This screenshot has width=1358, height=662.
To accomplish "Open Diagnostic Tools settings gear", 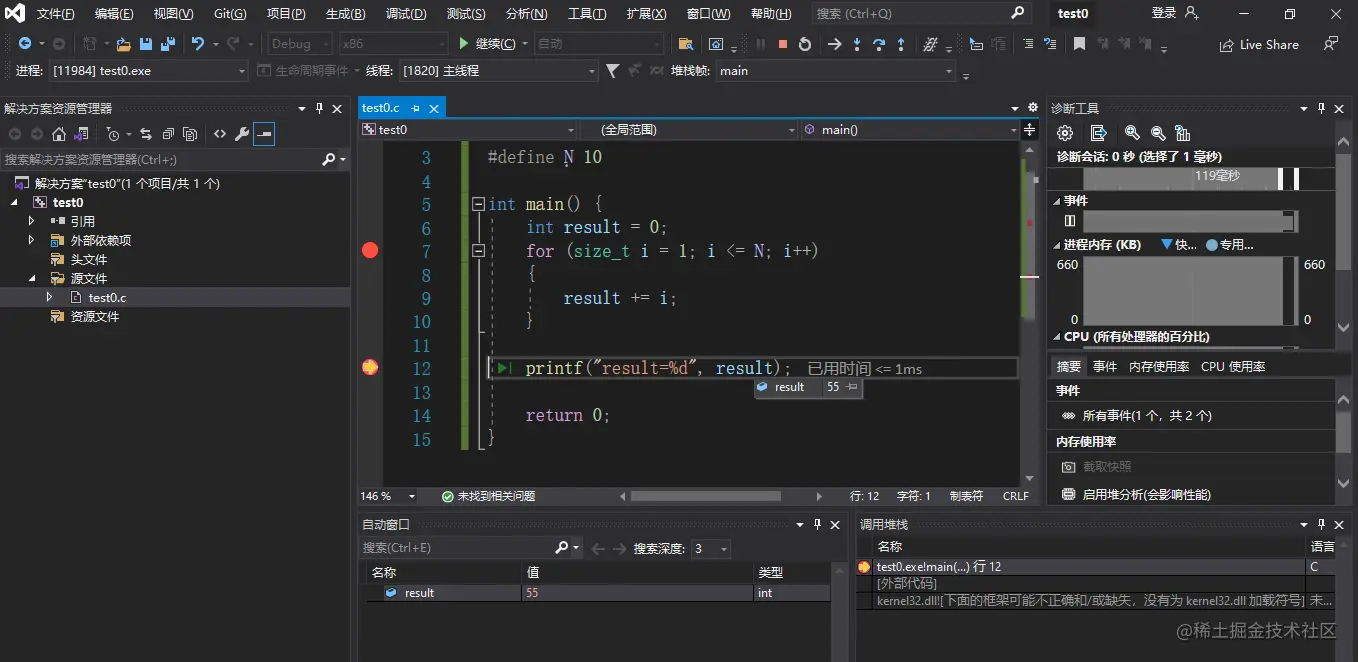I will [1065, 133].
